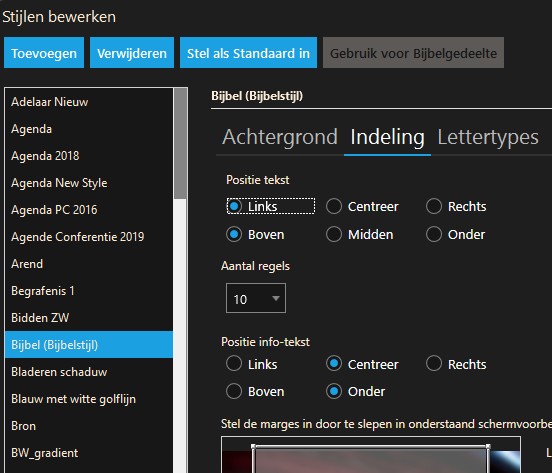
Task: Open the Aantal regels dropdown
Action: (x=256, y=298)
